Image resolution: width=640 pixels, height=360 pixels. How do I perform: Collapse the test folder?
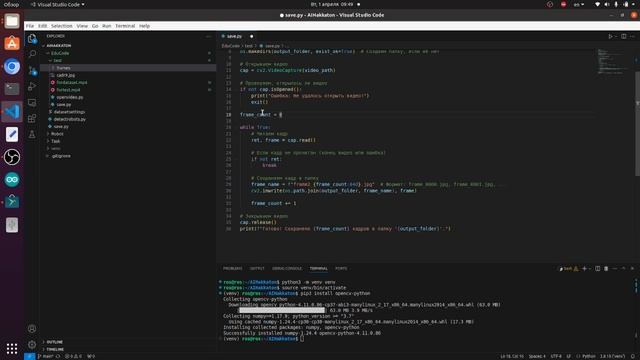tap(51, 60)
